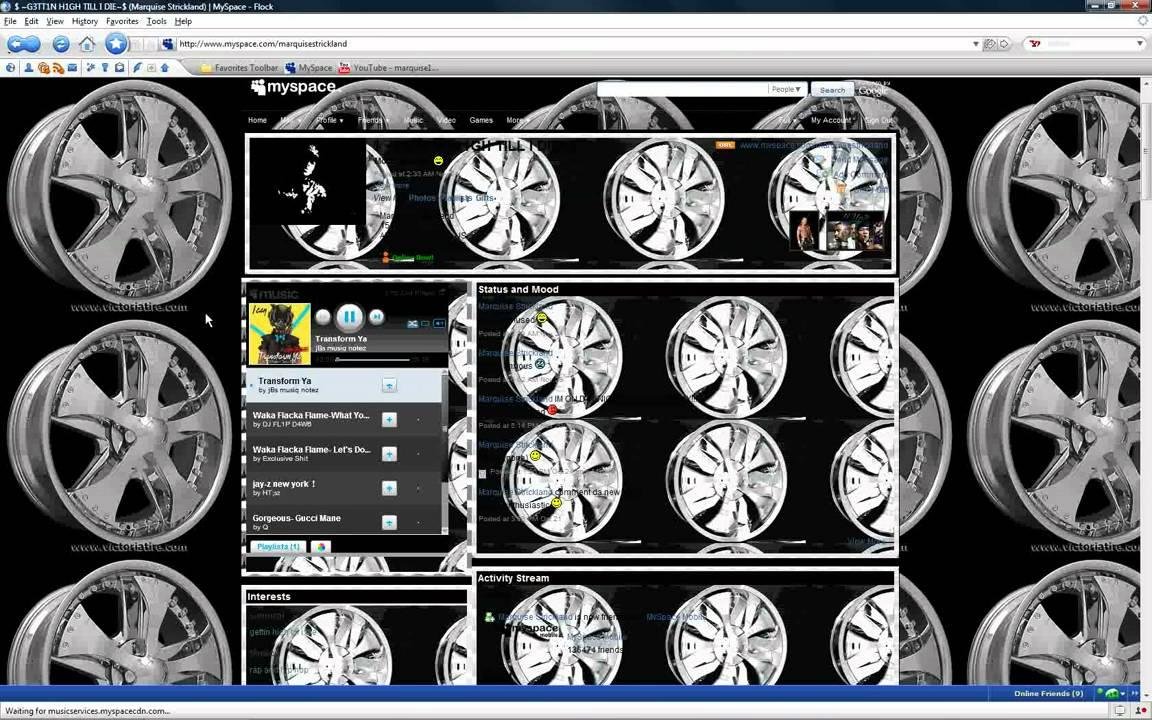The height and width of the screenshot is (720, 1152).
Task: Expand the People search filter dropdown
Action: [787, 90]
